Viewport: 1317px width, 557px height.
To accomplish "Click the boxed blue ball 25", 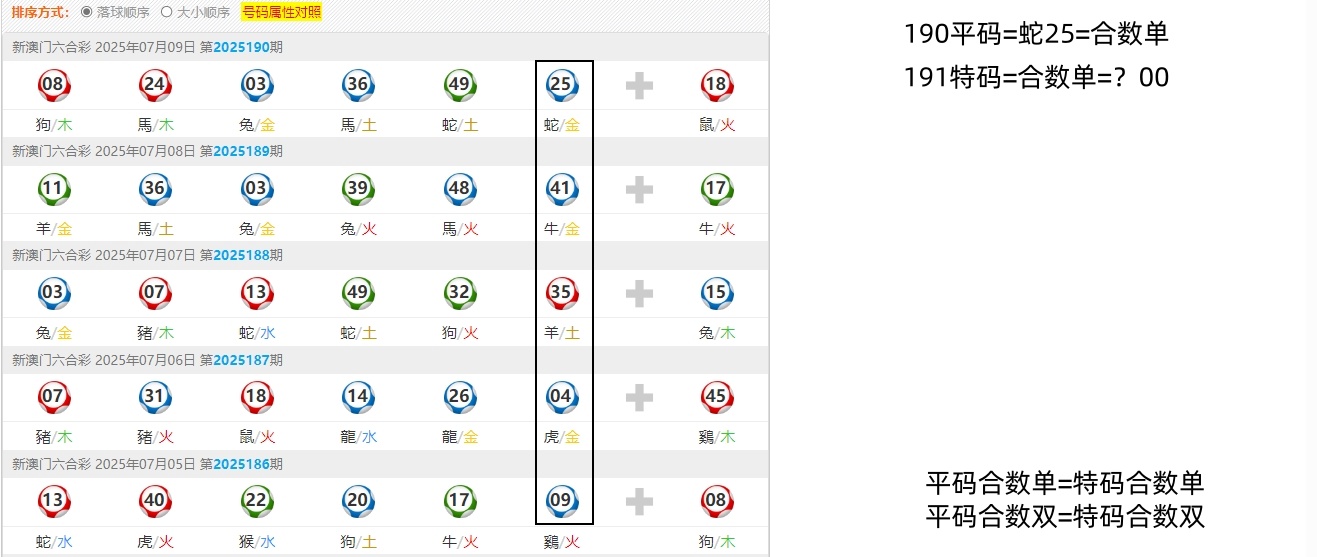I will click(x=561, y=86).
